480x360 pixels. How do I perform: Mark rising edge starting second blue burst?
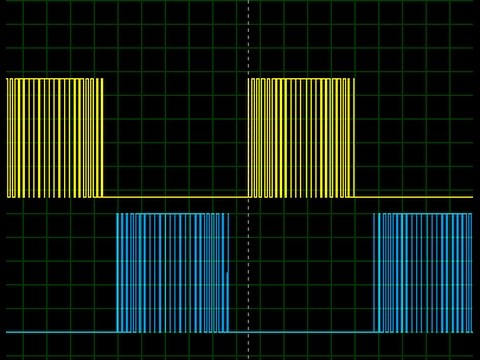coord(374,273)
